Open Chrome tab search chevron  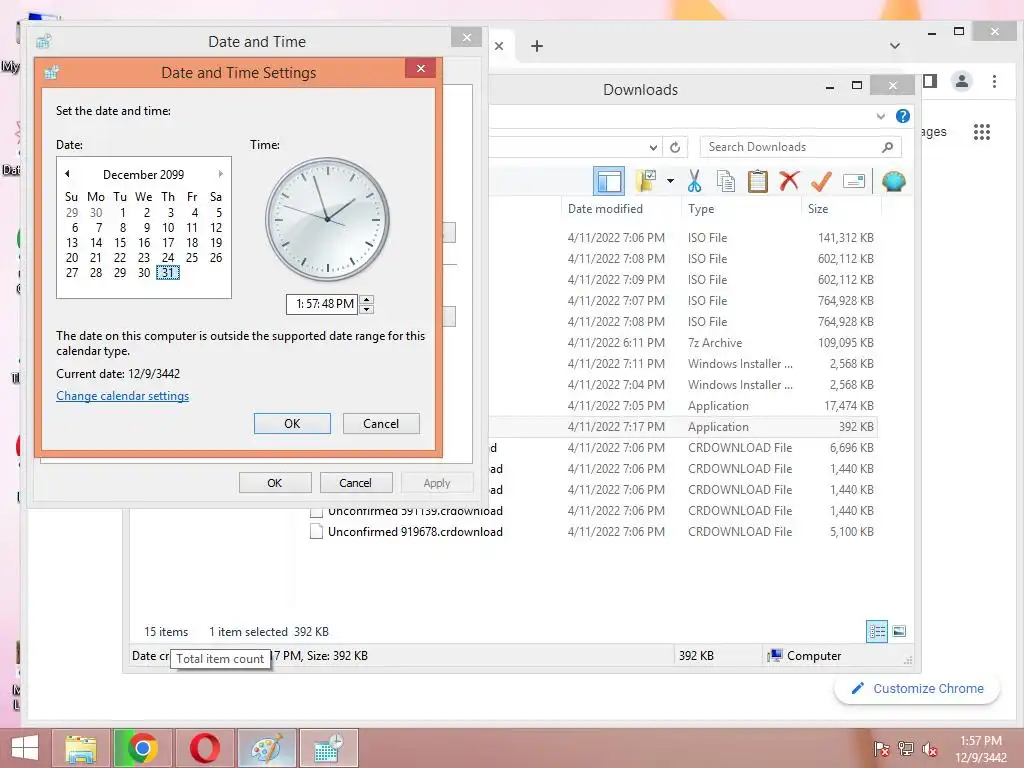[895, 46]
